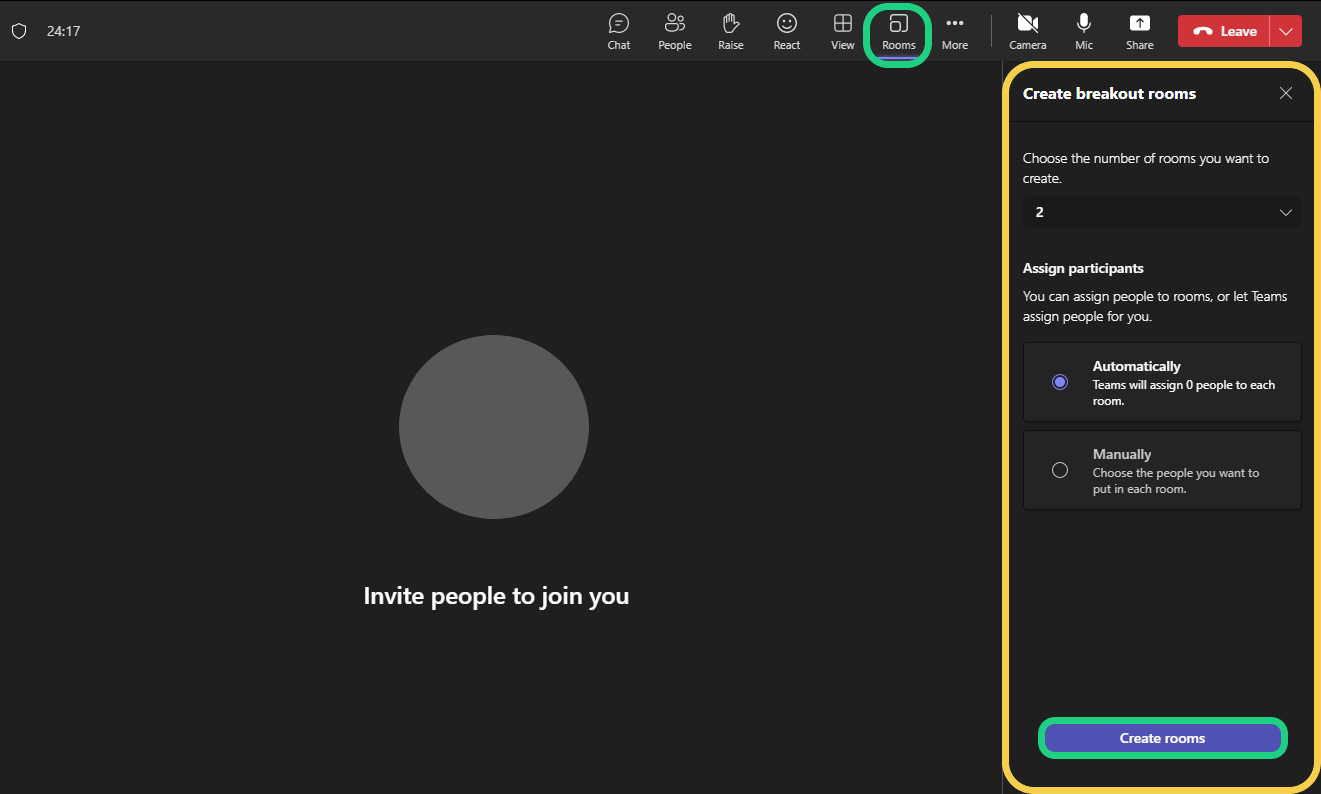Screen dimensions: 1321x794
Task: Share your screen content
Action: click(1139, 31)
